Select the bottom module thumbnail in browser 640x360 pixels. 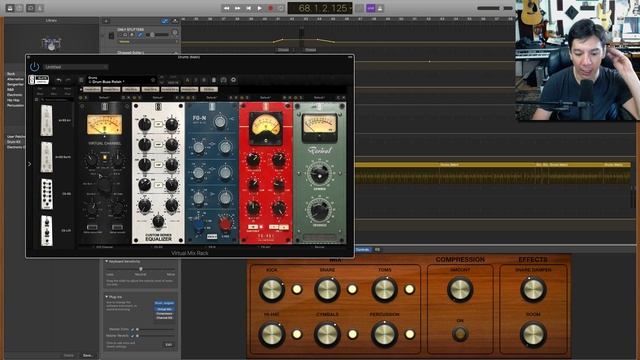point(47,231)
